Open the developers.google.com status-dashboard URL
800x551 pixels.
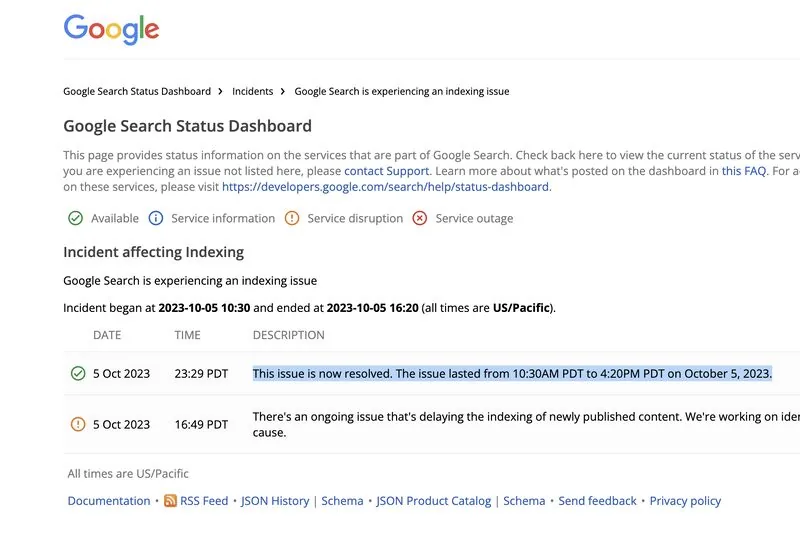coord(385,187)
